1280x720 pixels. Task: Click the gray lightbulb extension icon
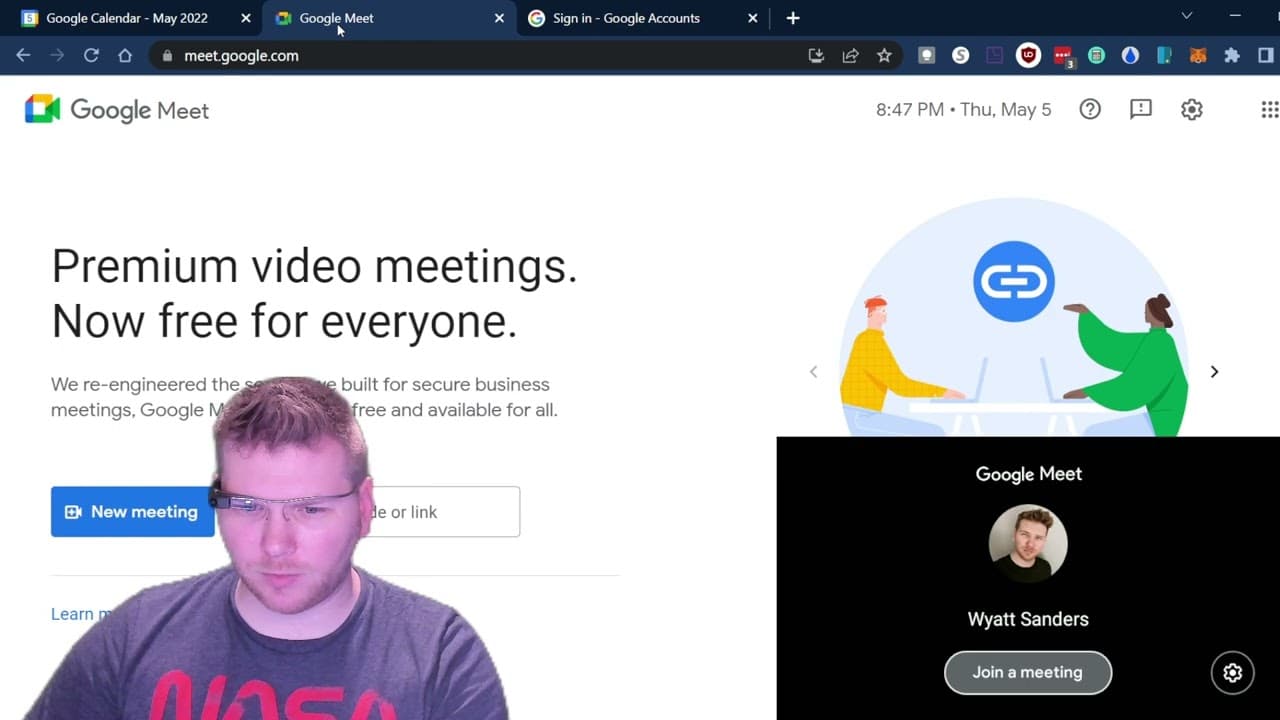(927, 56)
